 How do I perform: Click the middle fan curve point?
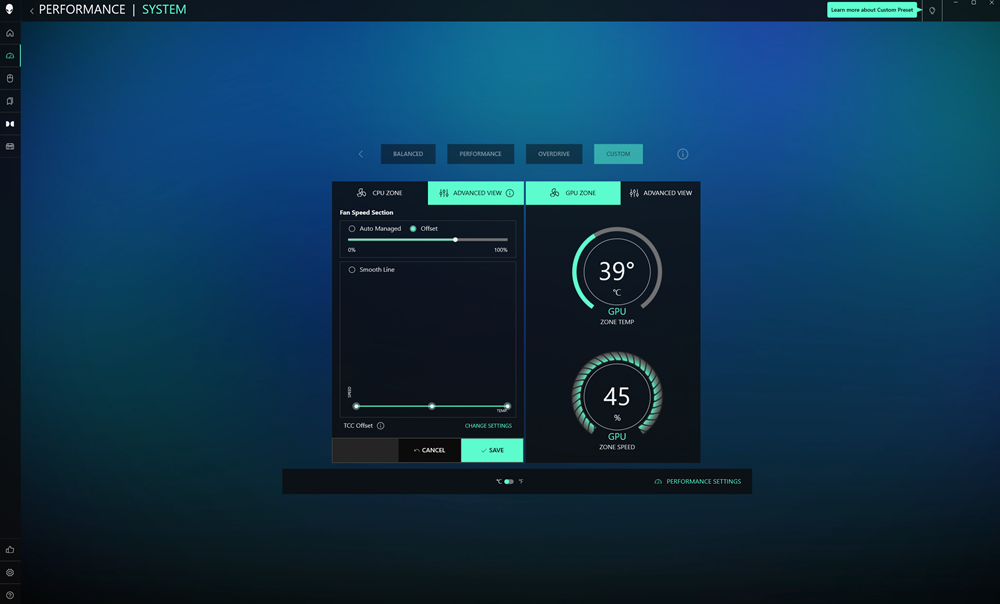click(x=432, y=406)
